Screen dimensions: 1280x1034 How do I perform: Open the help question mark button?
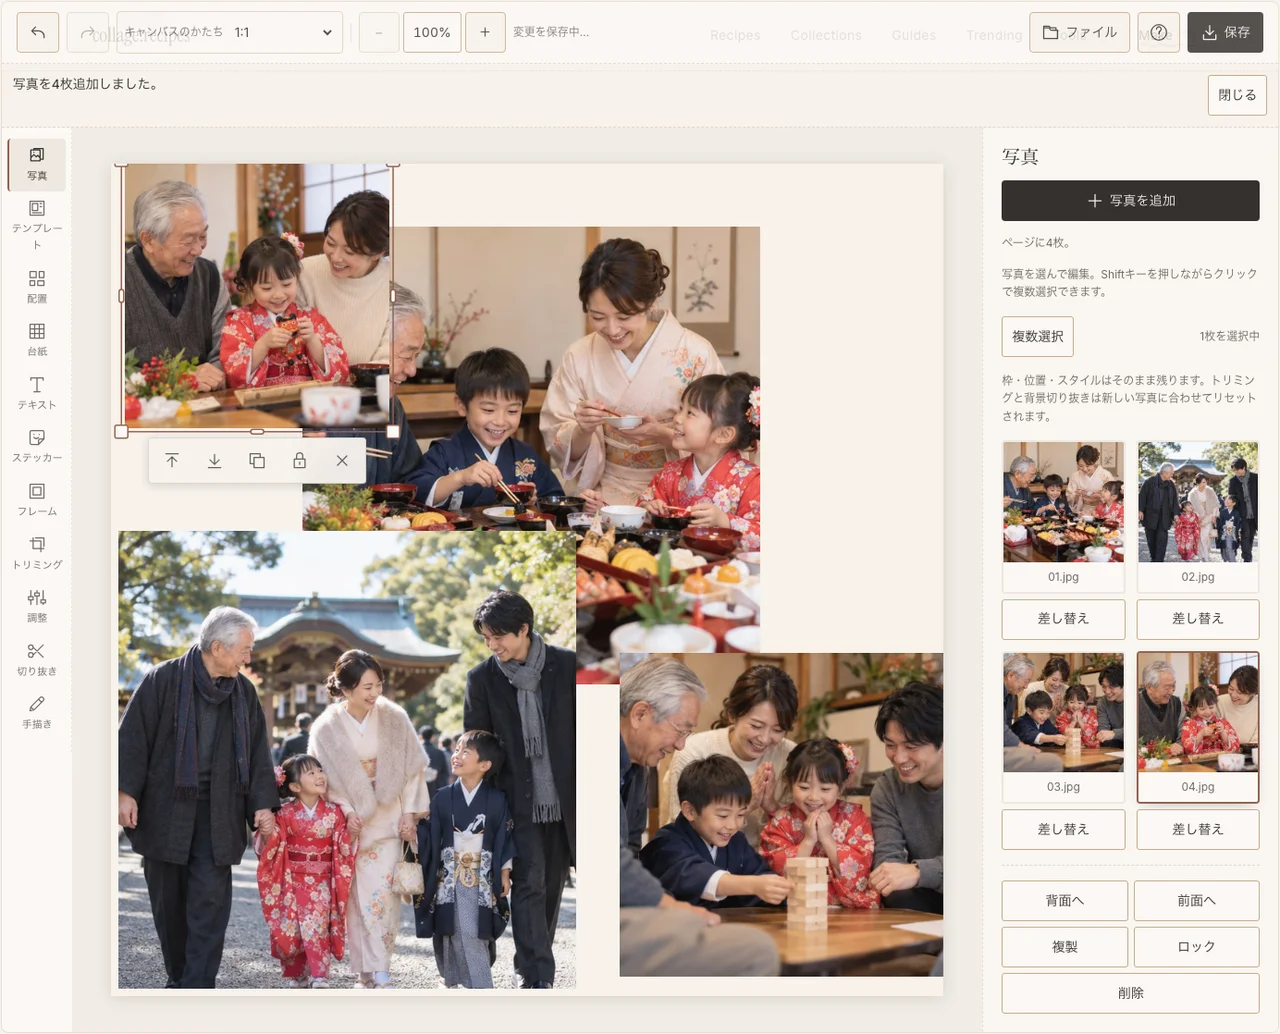[1158, 32]
